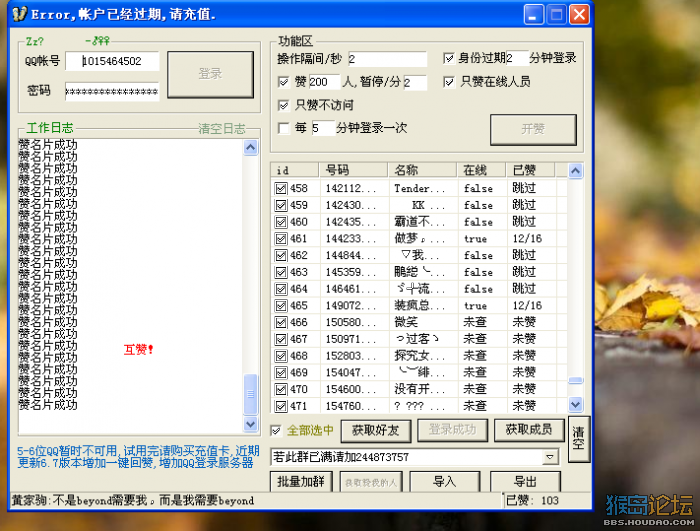Toggle the 只赞不访问 checkbox

pyautogui.click(x=283, y=105)
